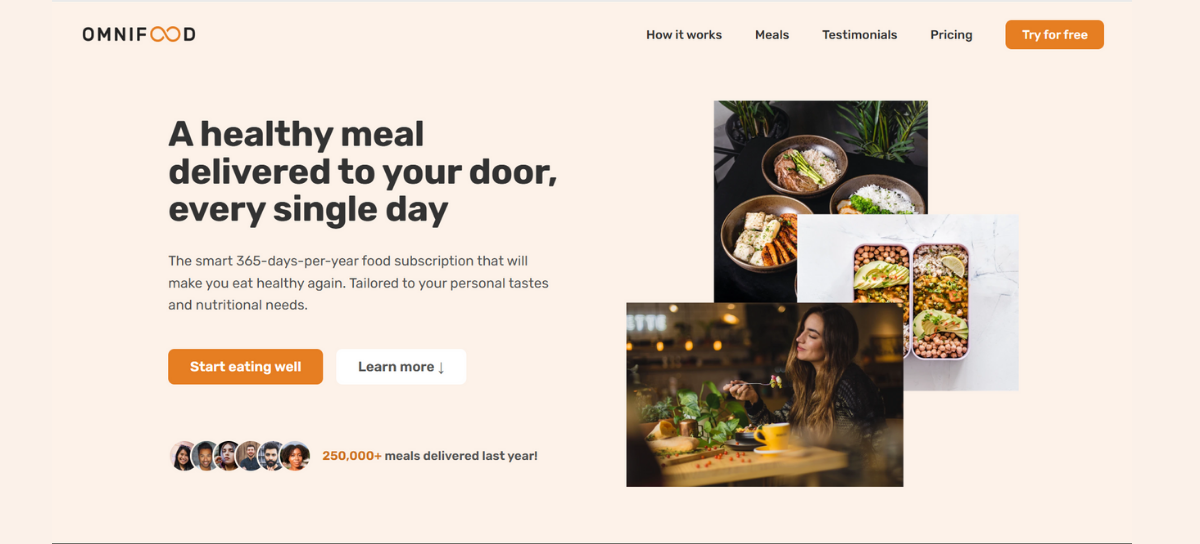Go to the Meals nav link
Image resolution: width=1200 pixels, height=544 pixels.
772,35
